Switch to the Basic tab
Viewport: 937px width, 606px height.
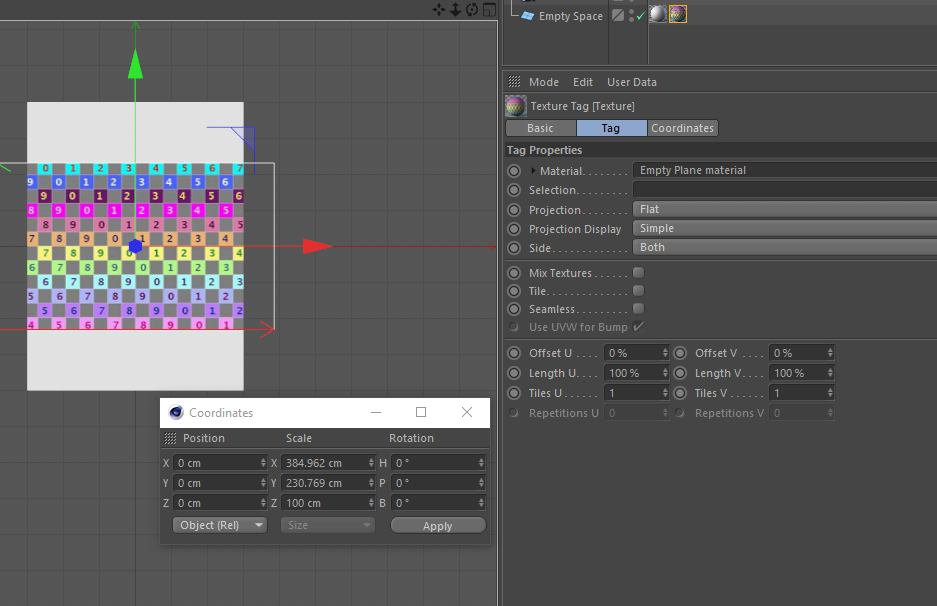(540, 128)
